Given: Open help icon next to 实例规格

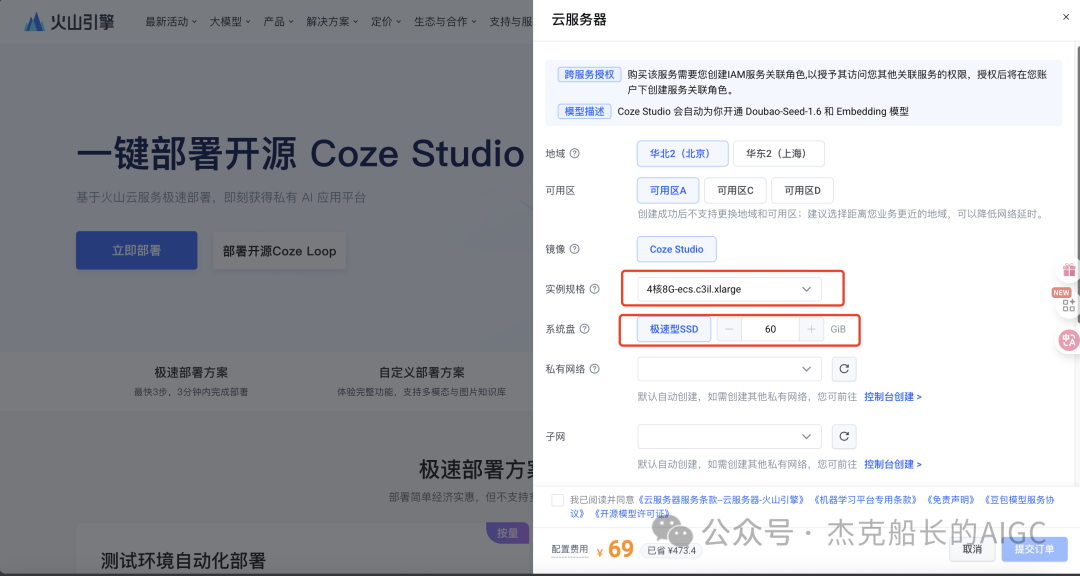Looking at the screenshot, I should (x=594, y=289).
